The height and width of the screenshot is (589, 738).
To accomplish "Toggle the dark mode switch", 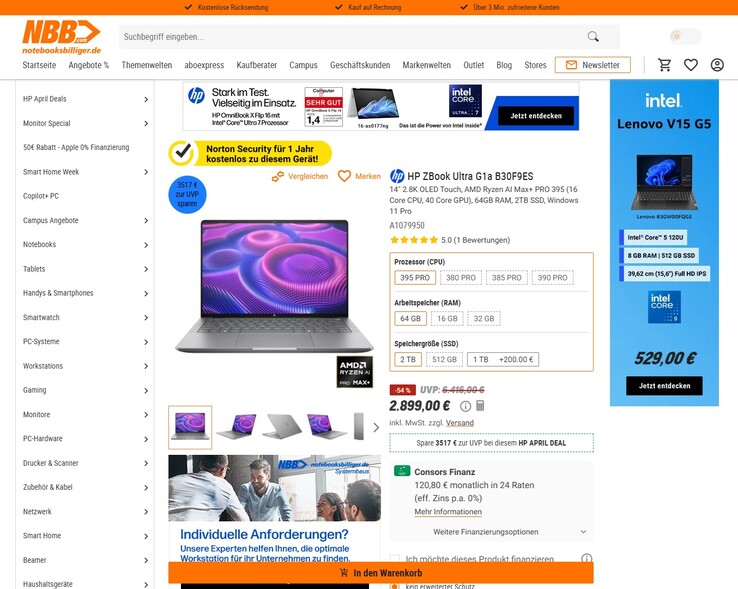I will (x=685, y=36).
